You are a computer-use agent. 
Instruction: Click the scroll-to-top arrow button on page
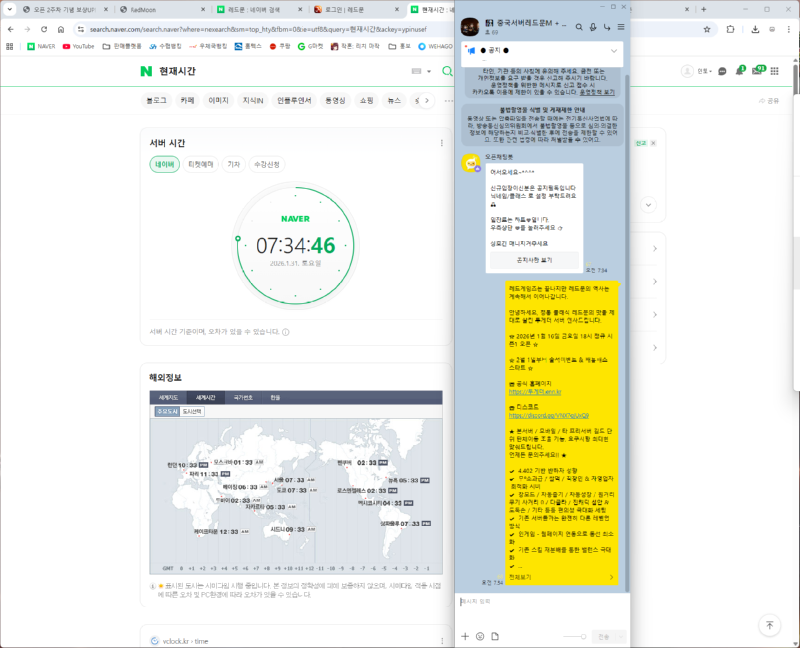coord(769,625)
